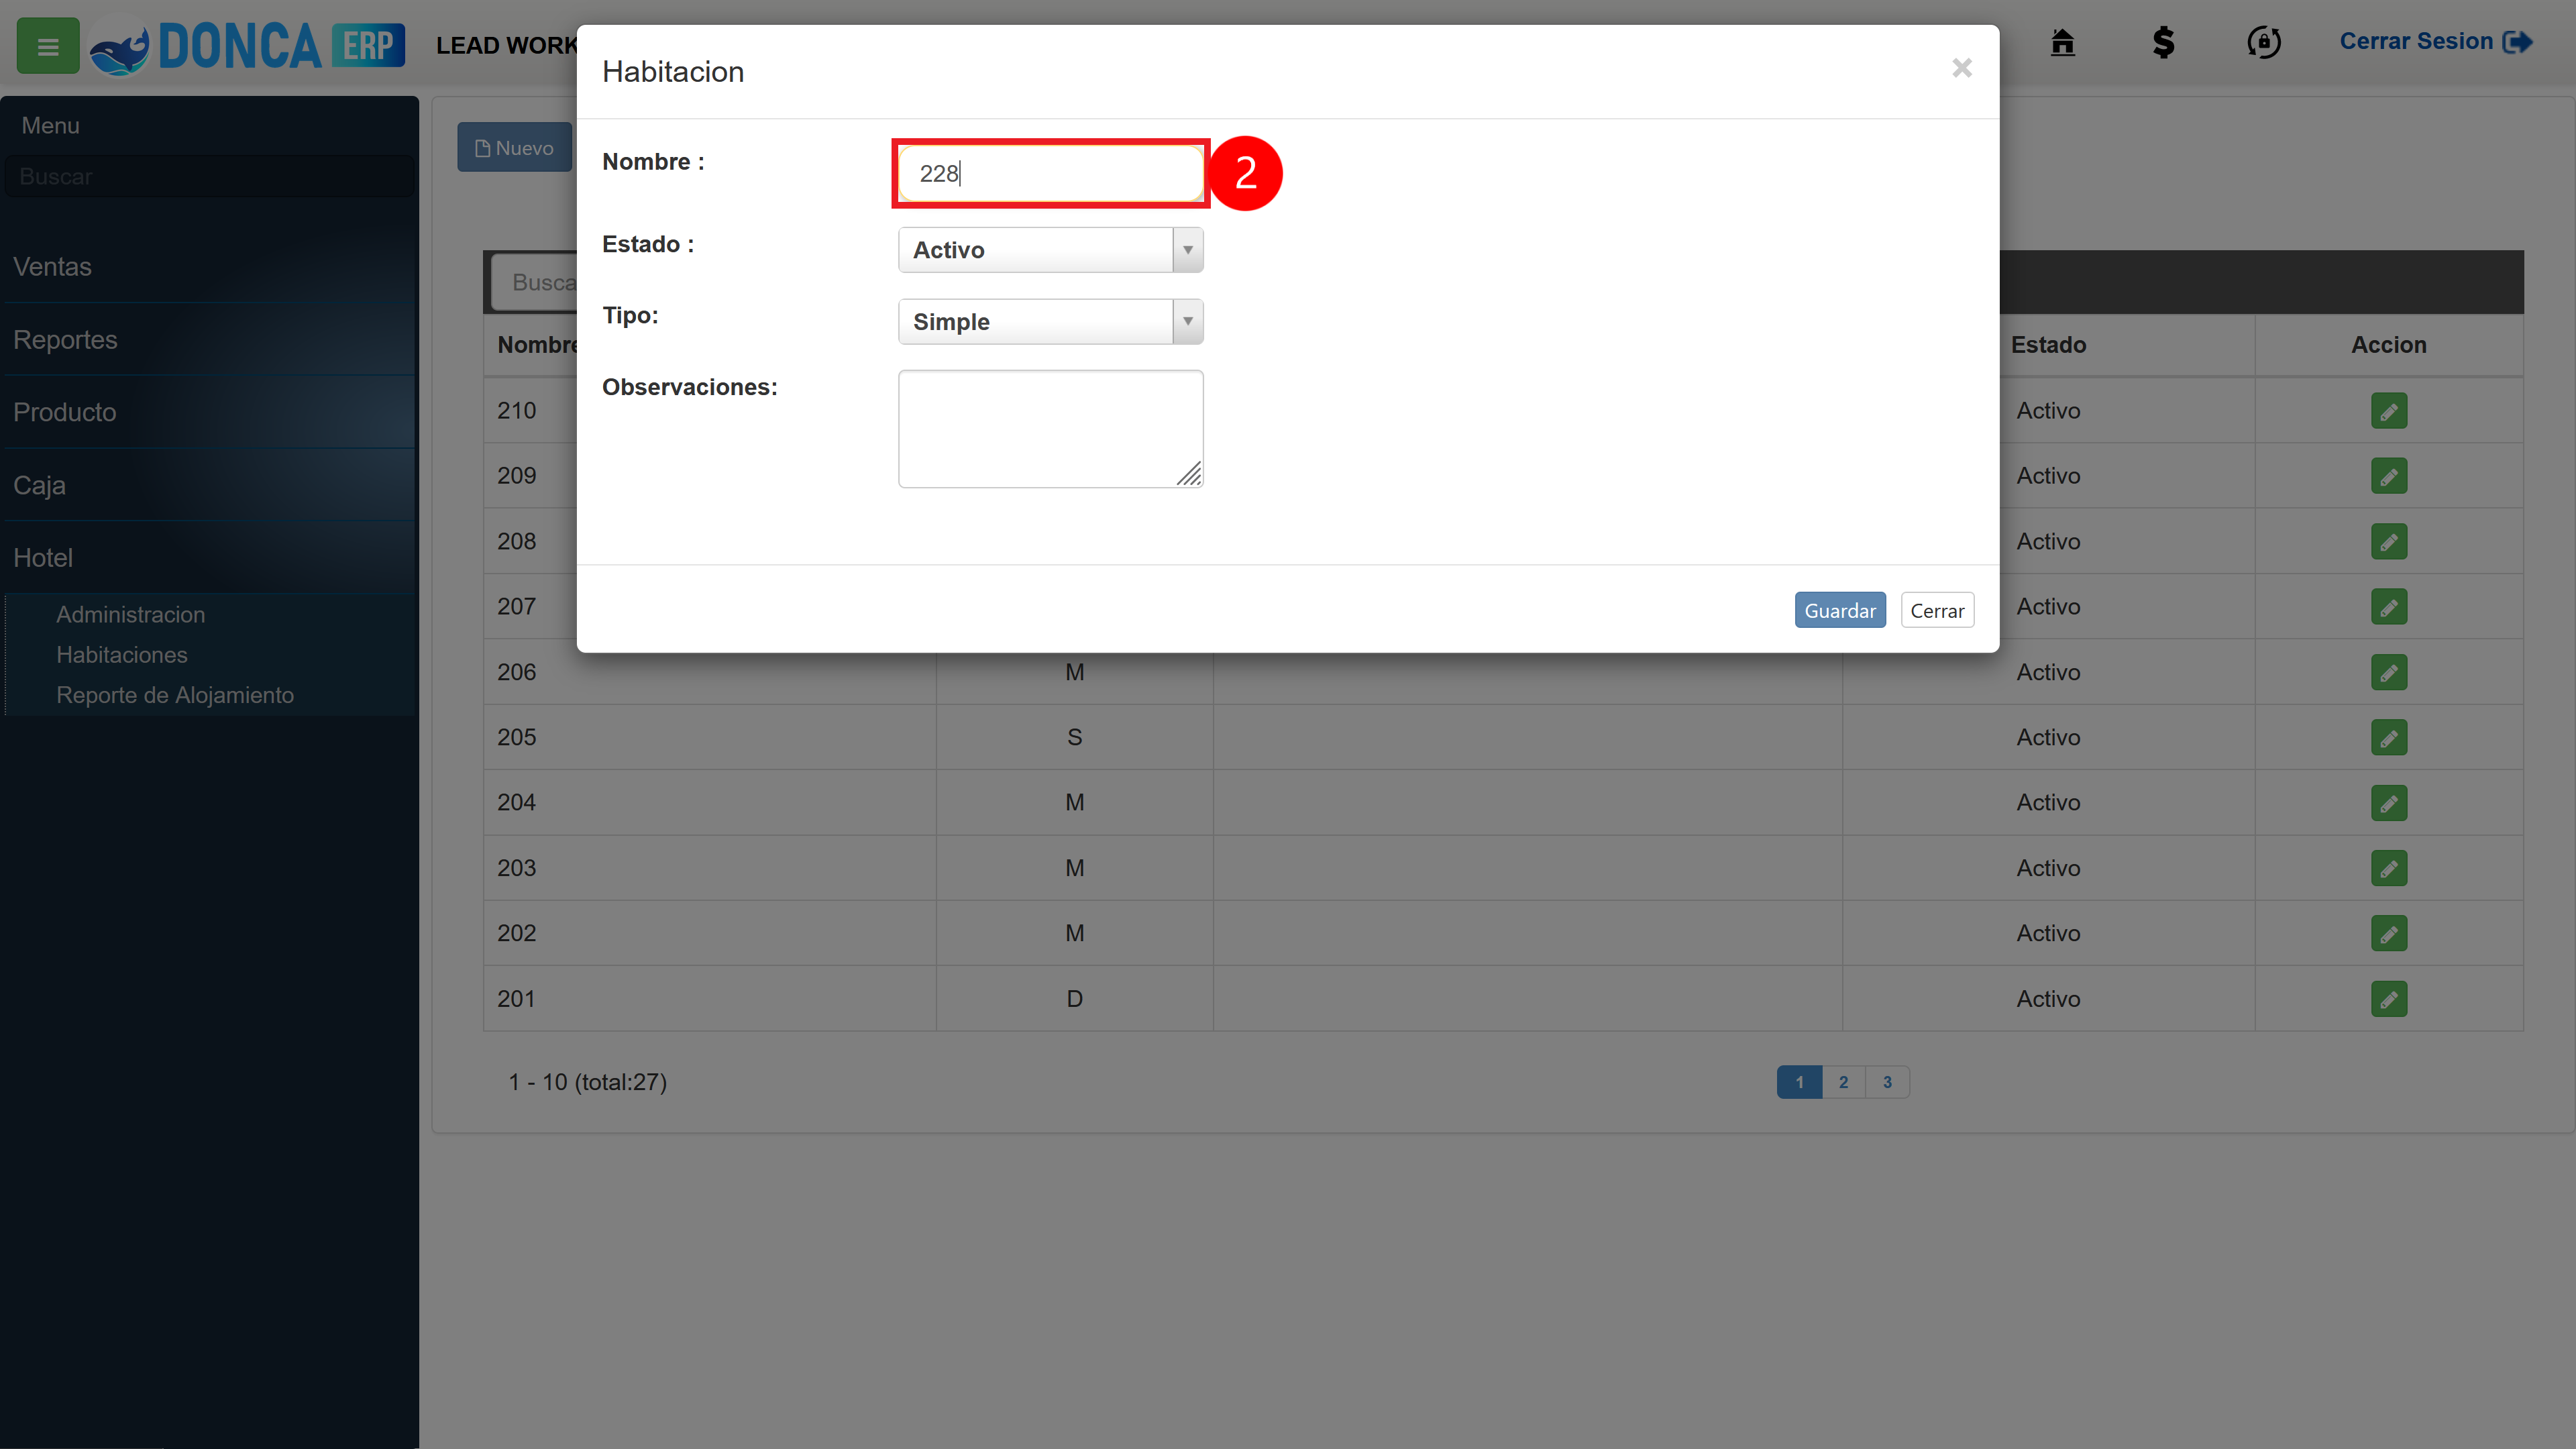Click the Nuevo button
This screenshot has height=1449, width=2576.
tap(514, 147)
